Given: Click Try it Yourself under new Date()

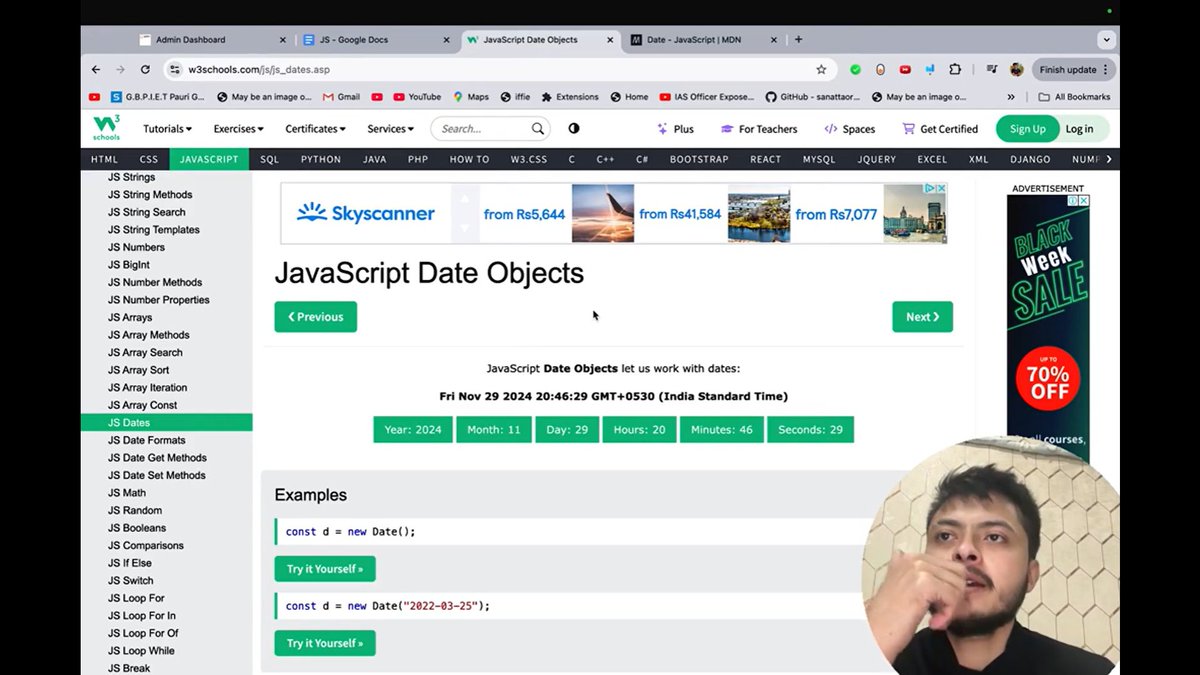Looking at the screenshot, I should coord(325,569).
